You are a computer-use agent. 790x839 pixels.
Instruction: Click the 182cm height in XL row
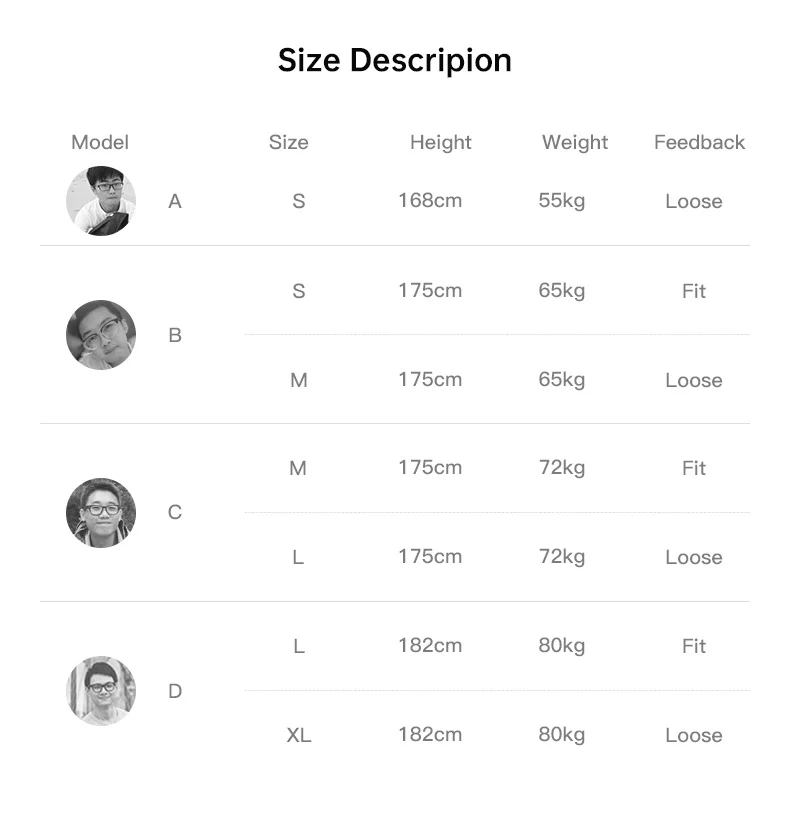point(430,734)
